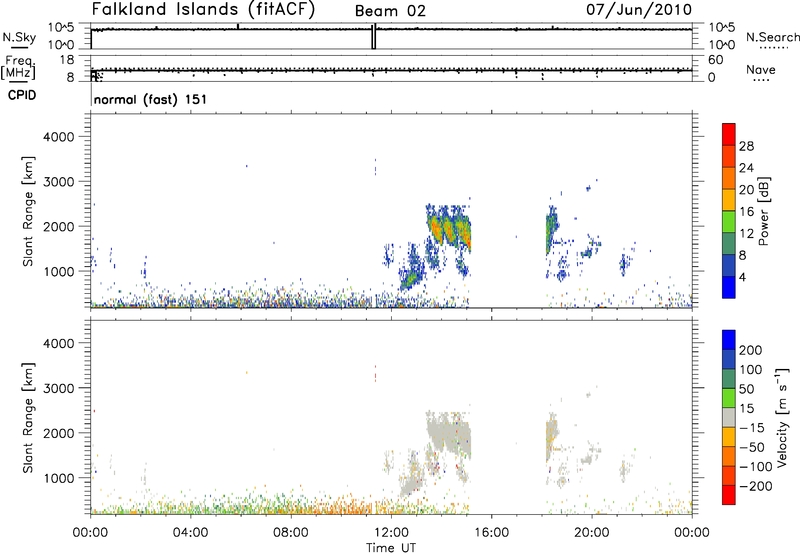Click the gray scatter region near 14:00 in velocity panel
This screenshot has width=800, height=554.
[449, 434]
